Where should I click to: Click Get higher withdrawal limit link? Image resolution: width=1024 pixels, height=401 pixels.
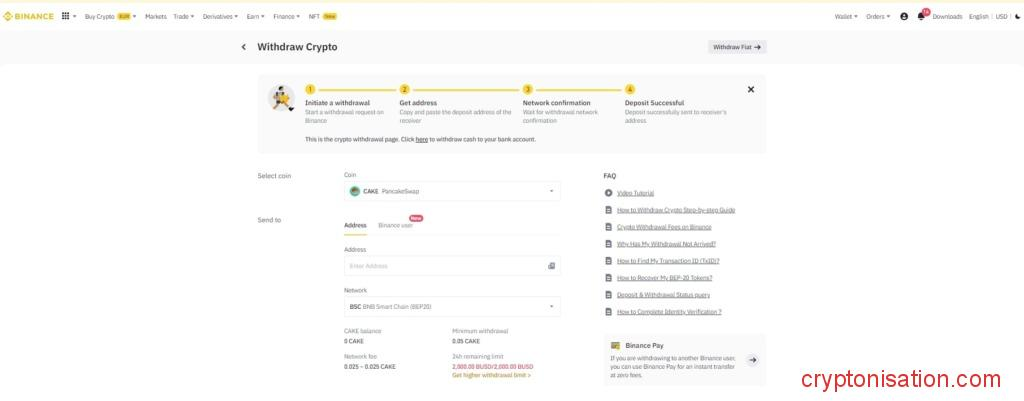click(x=491, y=375)
